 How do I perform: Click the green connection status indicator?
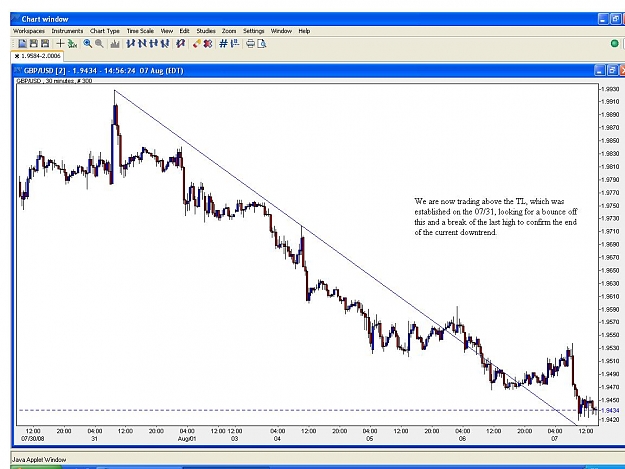pyautogui.click(x=615, y=43)
